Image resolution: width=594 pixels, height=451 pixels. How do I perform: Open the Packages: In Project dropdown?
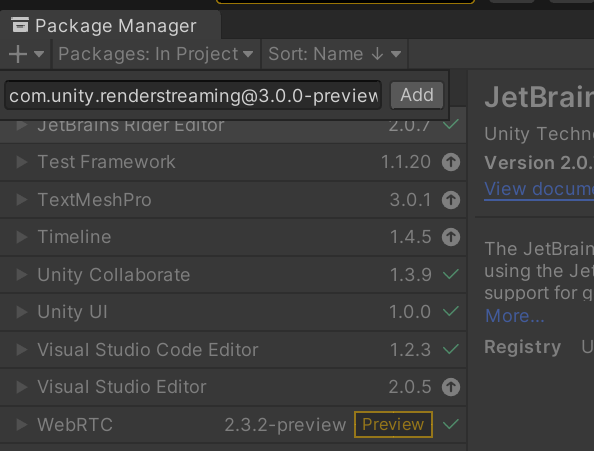(156, 54)
